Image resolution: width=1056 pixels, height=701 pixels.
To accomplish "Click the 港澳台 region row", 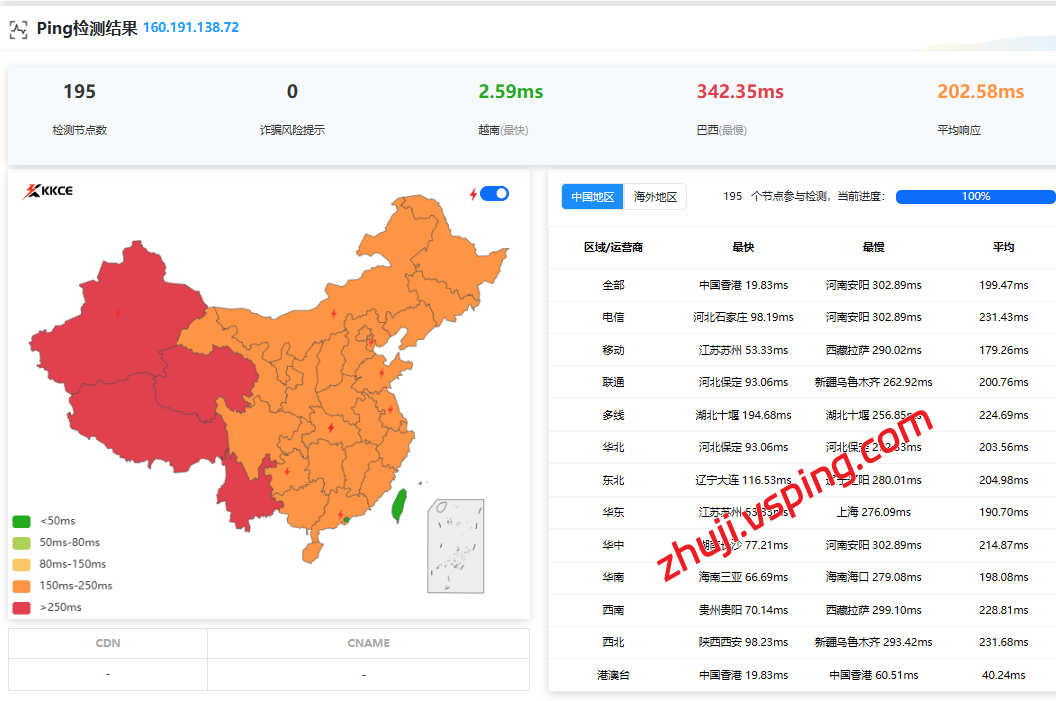I will click(x=613, y=675).
